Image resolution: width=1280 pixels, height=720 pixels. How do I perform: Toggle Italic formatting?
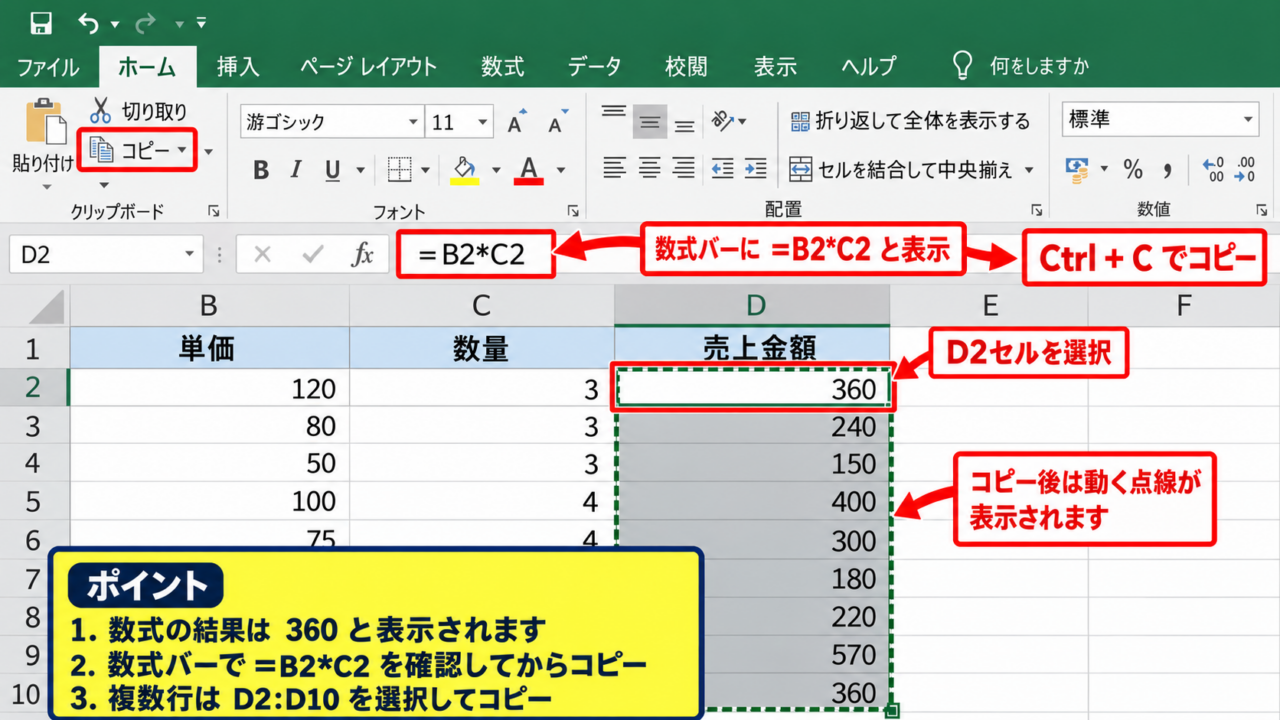(296, 170)
